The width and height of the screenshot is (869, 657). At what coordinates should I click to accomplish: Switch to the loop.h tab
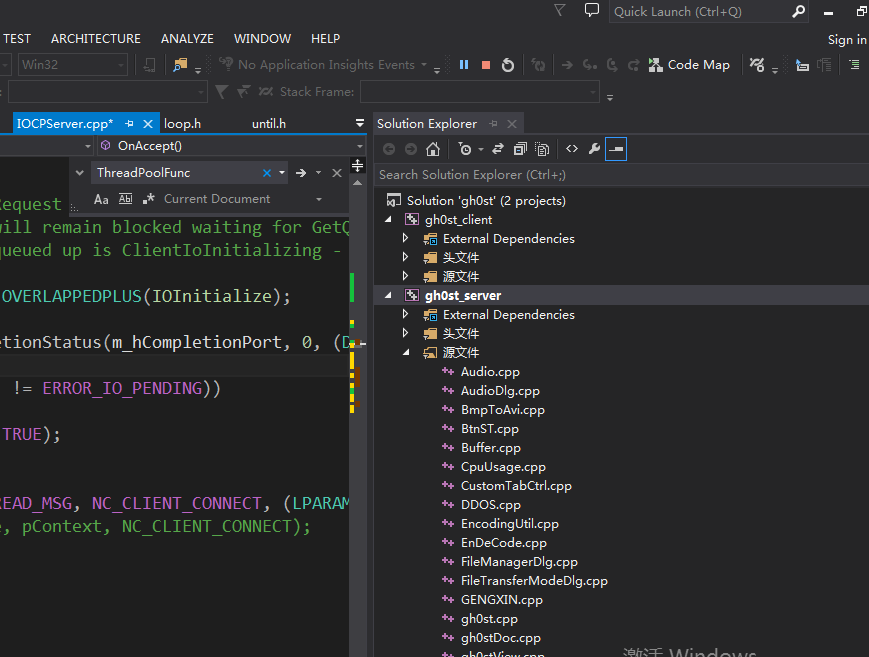coord(183,124)
